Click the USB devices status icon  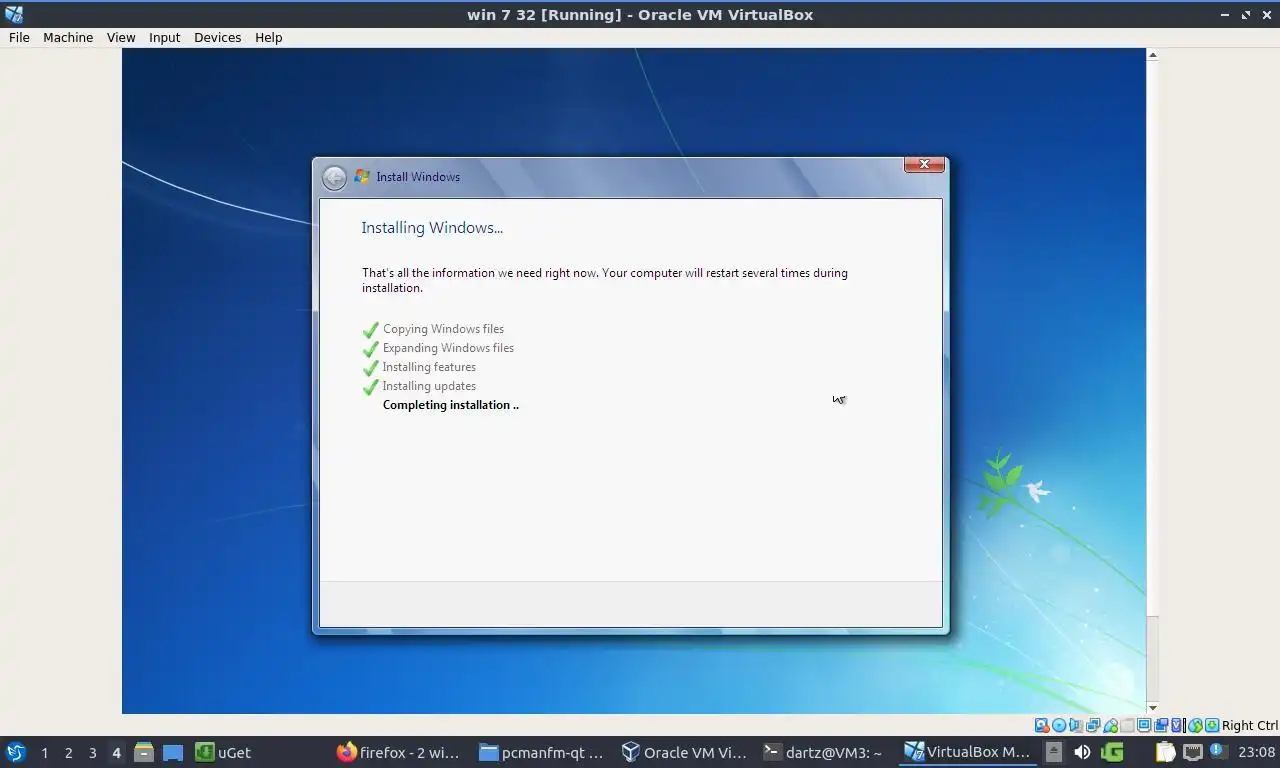tap(1110, 725)
